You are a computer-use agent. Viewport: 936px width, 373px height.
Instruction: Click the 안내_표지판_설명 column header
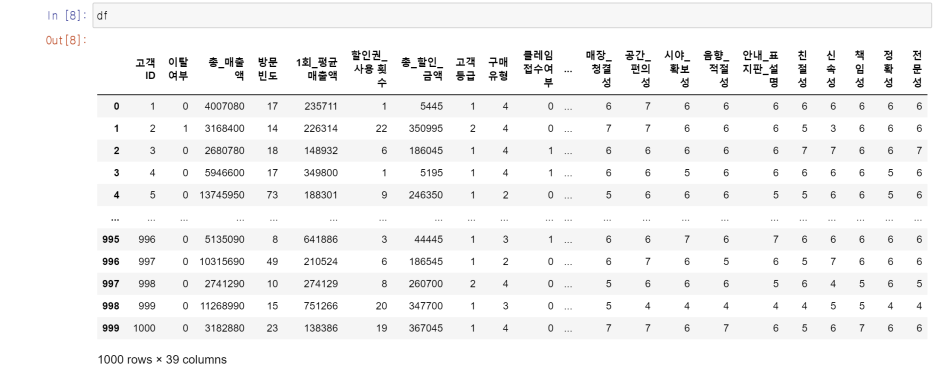(760, 70)
